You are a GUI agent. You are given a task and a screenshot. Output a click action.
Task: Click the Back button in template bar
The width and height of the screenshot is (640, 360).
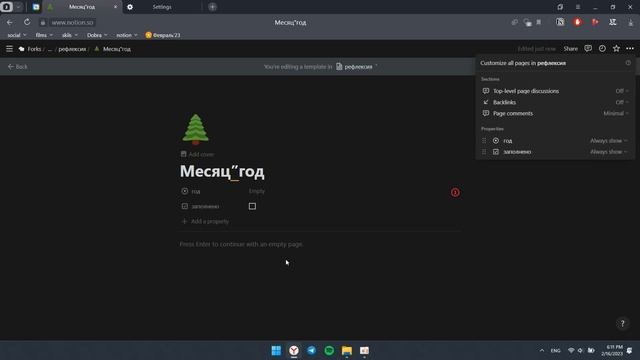[18, 67]
